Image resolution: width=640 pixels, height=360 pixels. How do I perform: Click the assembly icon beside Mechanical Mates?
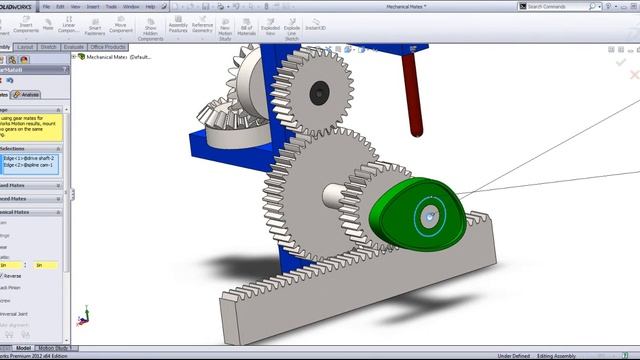pyautogui.click(x=82, y=57)
